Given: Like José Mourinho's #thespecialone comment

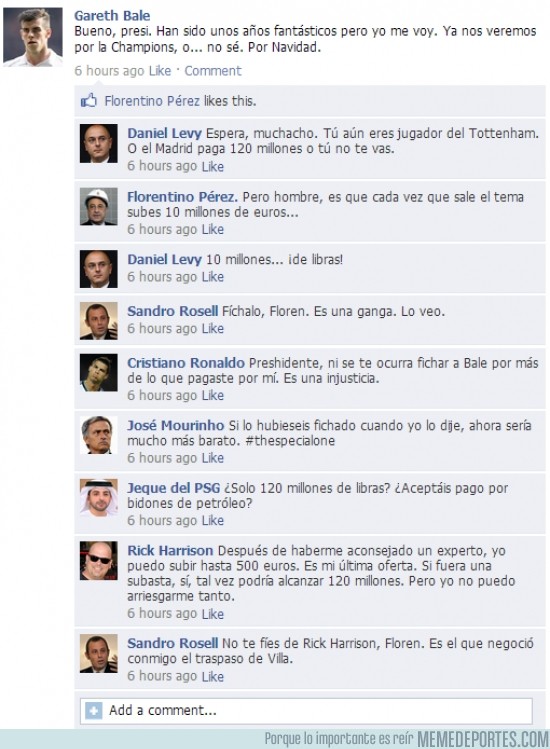Looking at the screenshot, I should pos(213,458).
